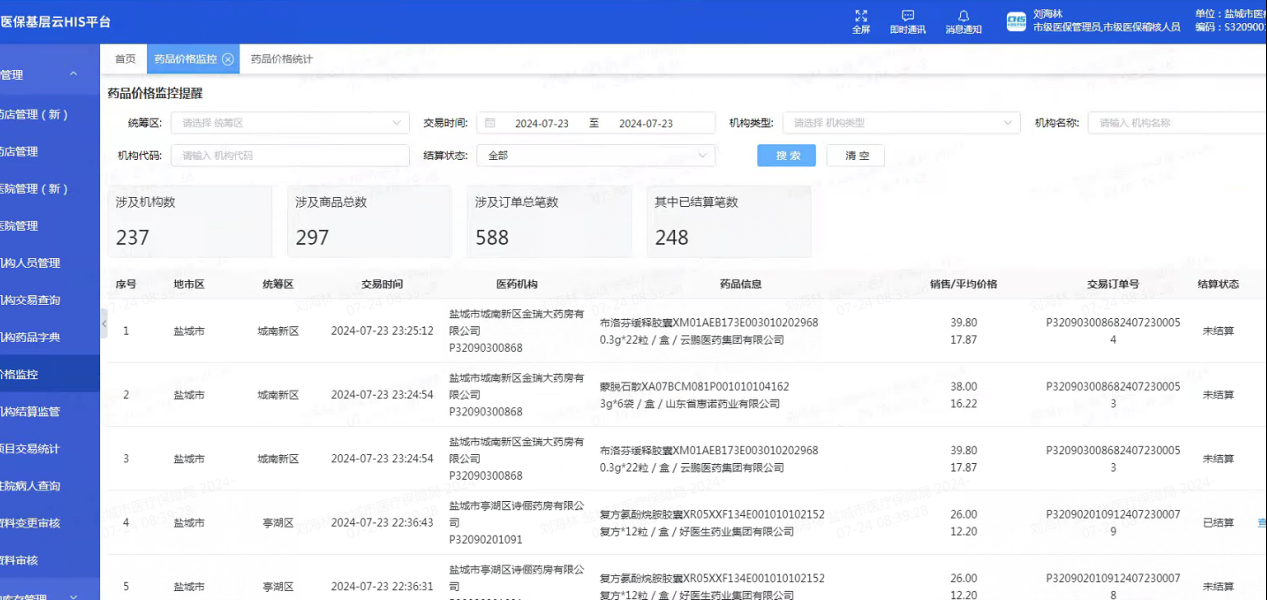Open the 消息通知 bell notifications
The height and width of the screenshot is (600, 1267).
[964, 16]
